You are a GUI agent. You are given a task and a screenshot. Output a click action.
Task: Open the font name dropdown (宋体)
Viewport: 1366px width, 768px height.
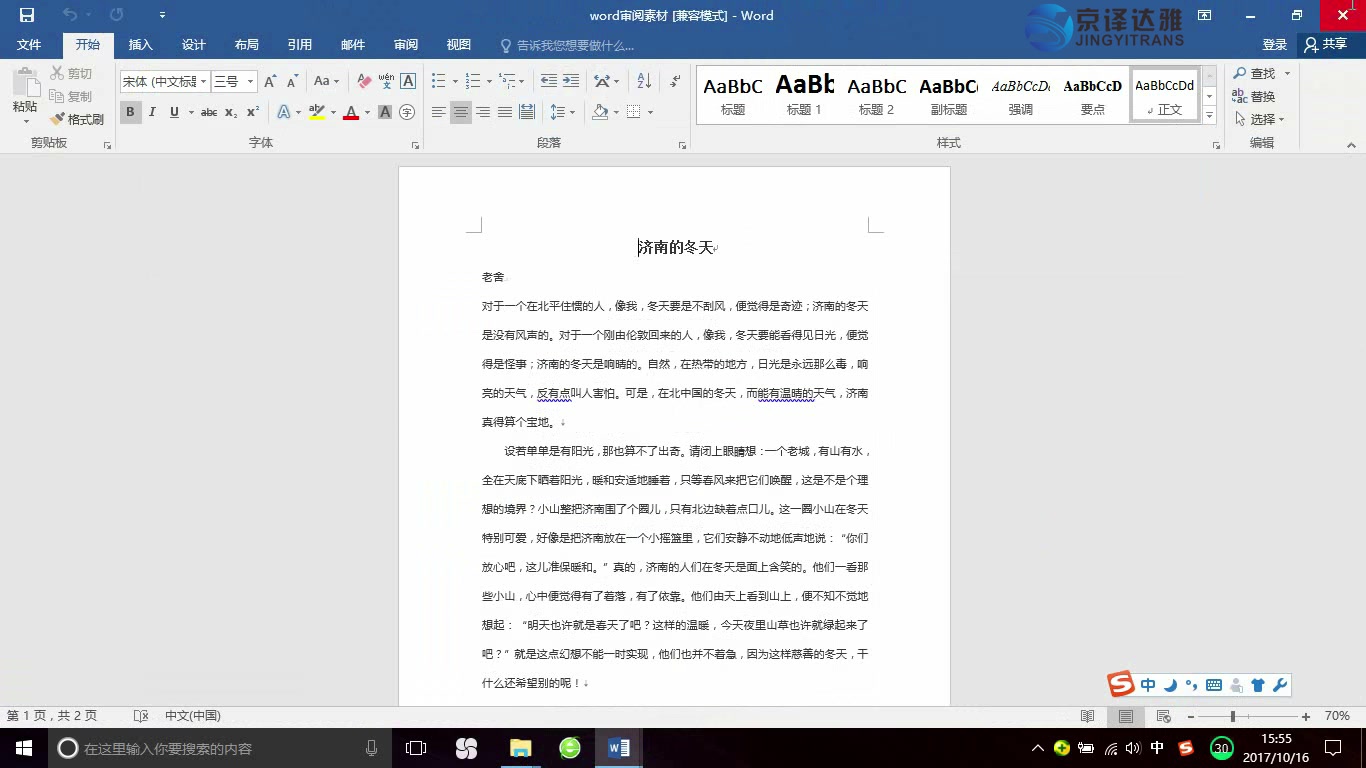tap(204, 82)
